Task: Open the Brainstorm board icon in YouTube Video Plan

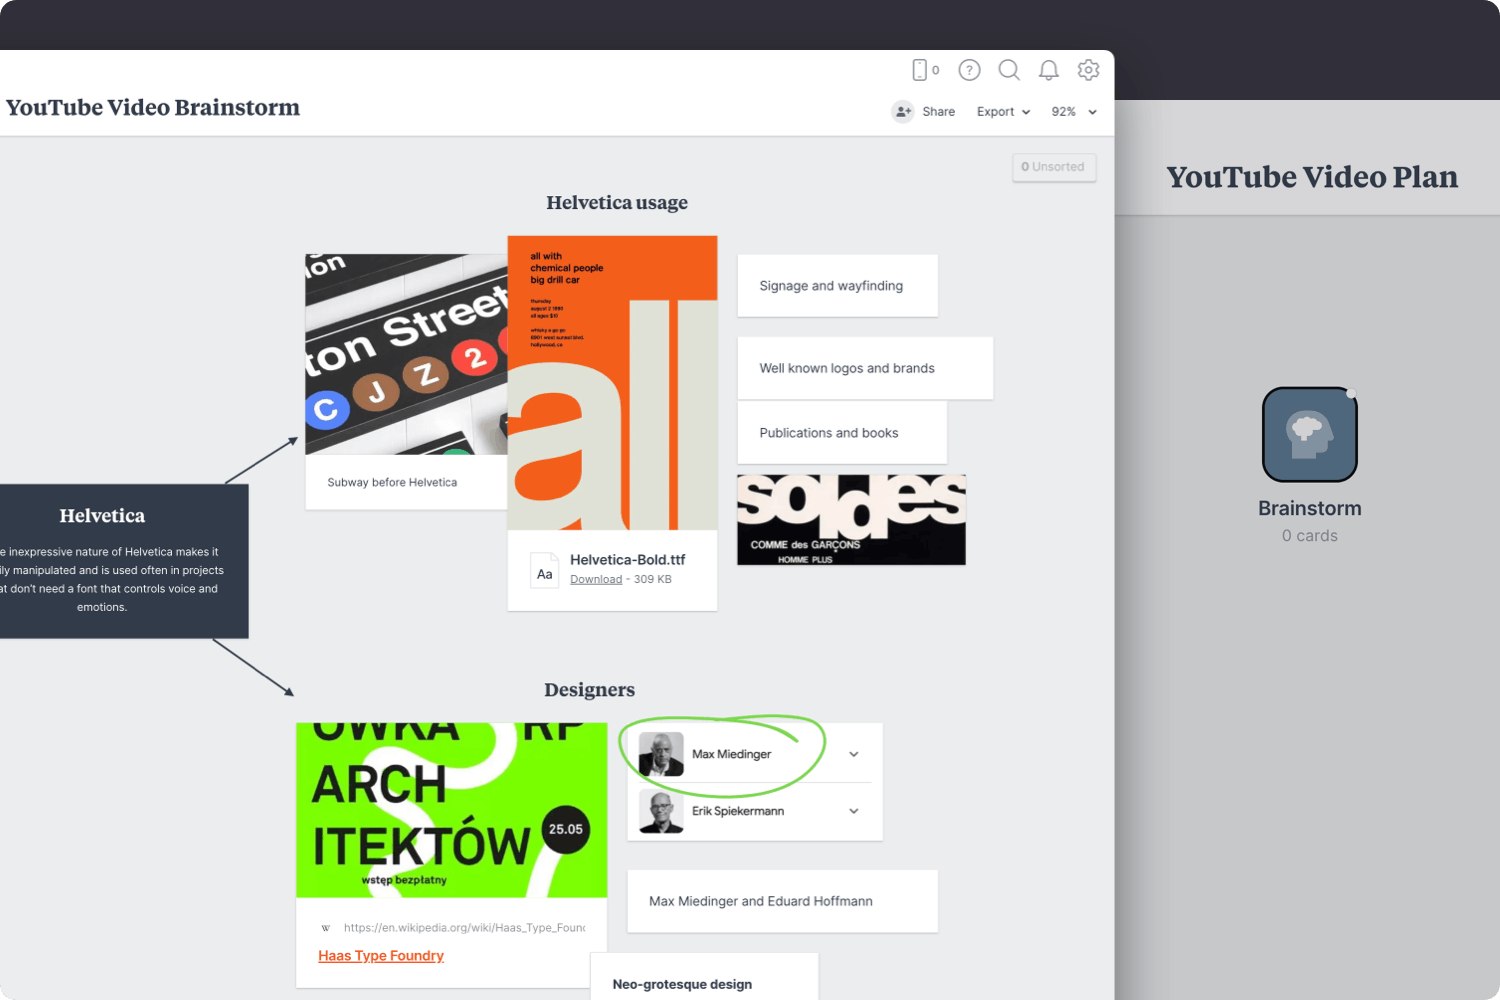Action: [x=1310, y=435]
